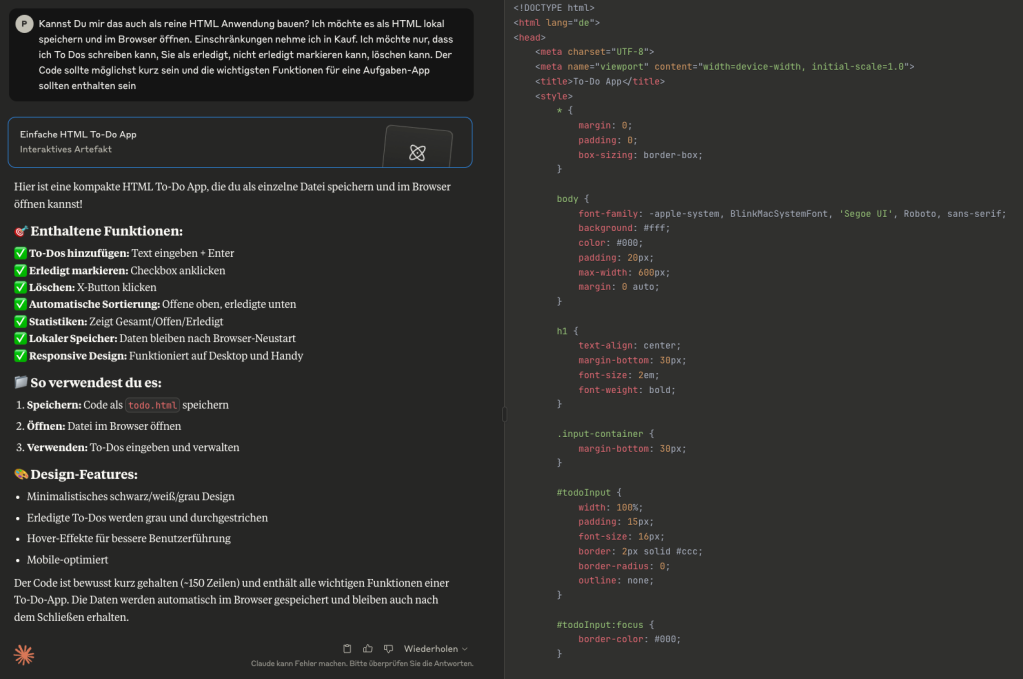The image size is (1023, 679).
Task: Click the 'font-family' line in the body rule
Action: coord(791,213)
